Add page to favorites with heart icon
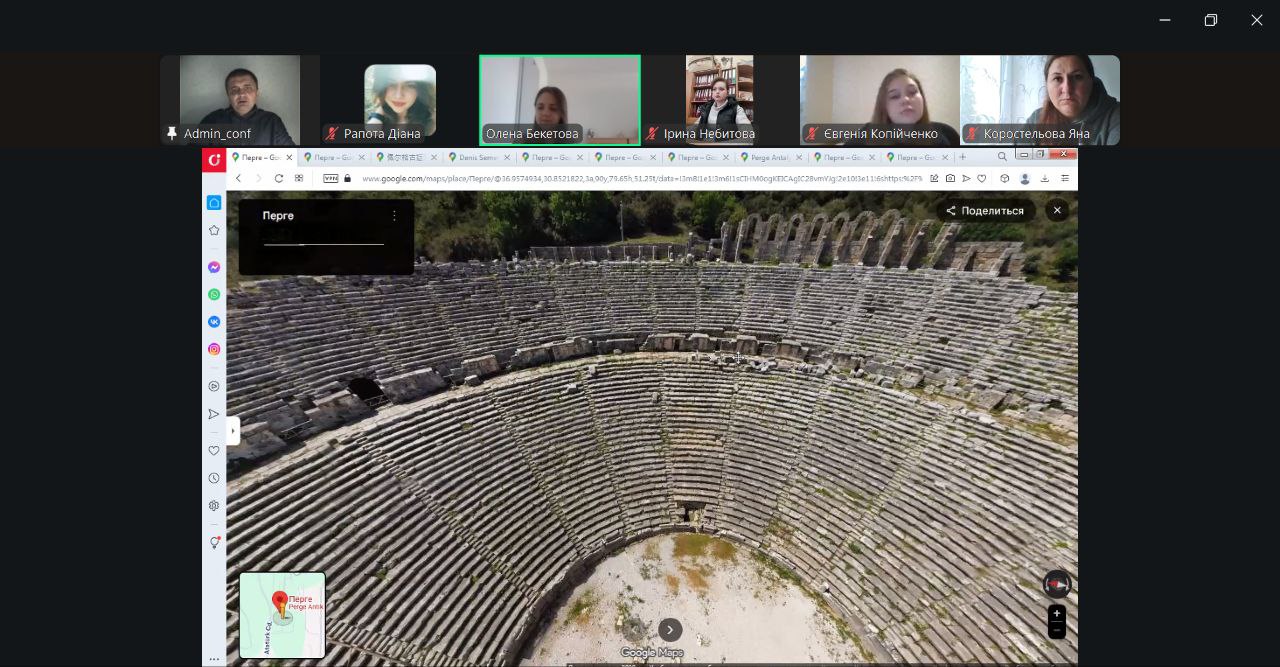This screenshot has height=667, width=1280. coord(982,178)
